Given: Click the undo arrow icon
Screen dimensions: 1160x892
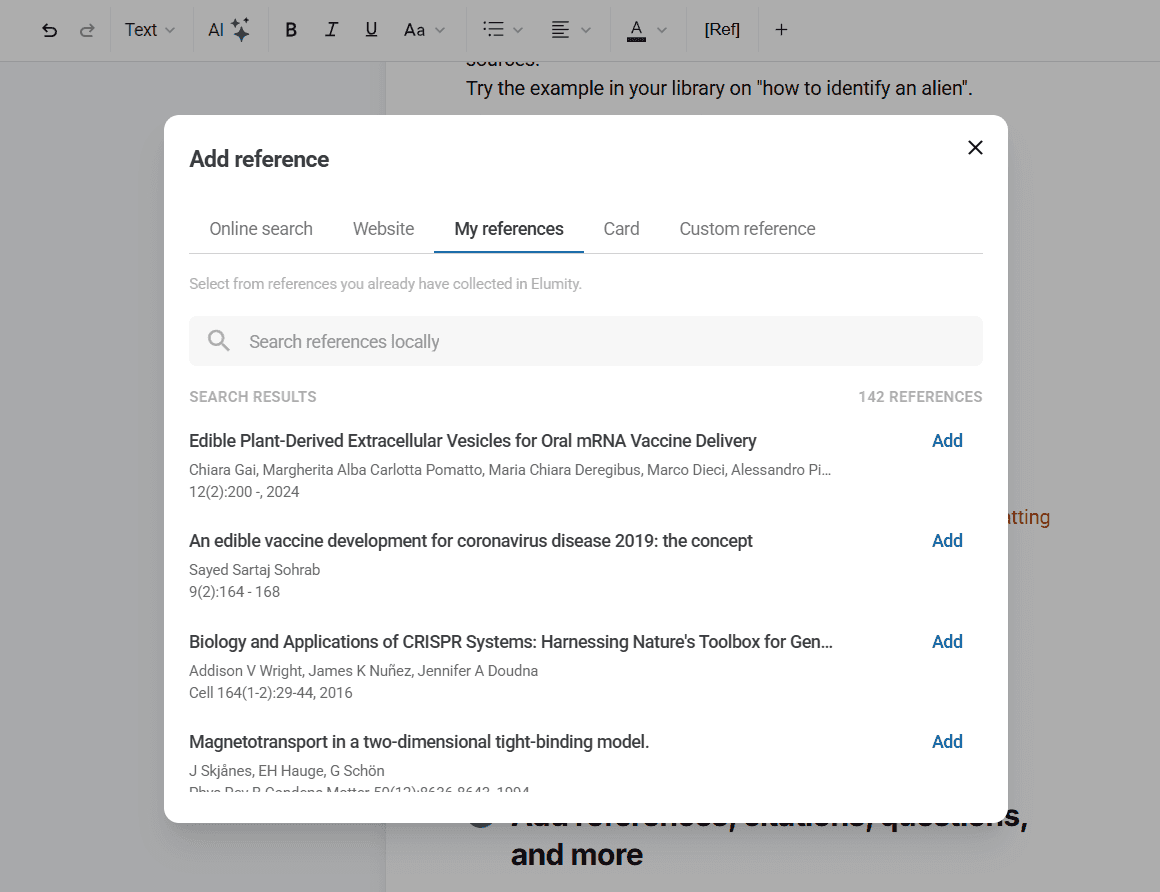Looking at the screenshot, I should 49,30.
